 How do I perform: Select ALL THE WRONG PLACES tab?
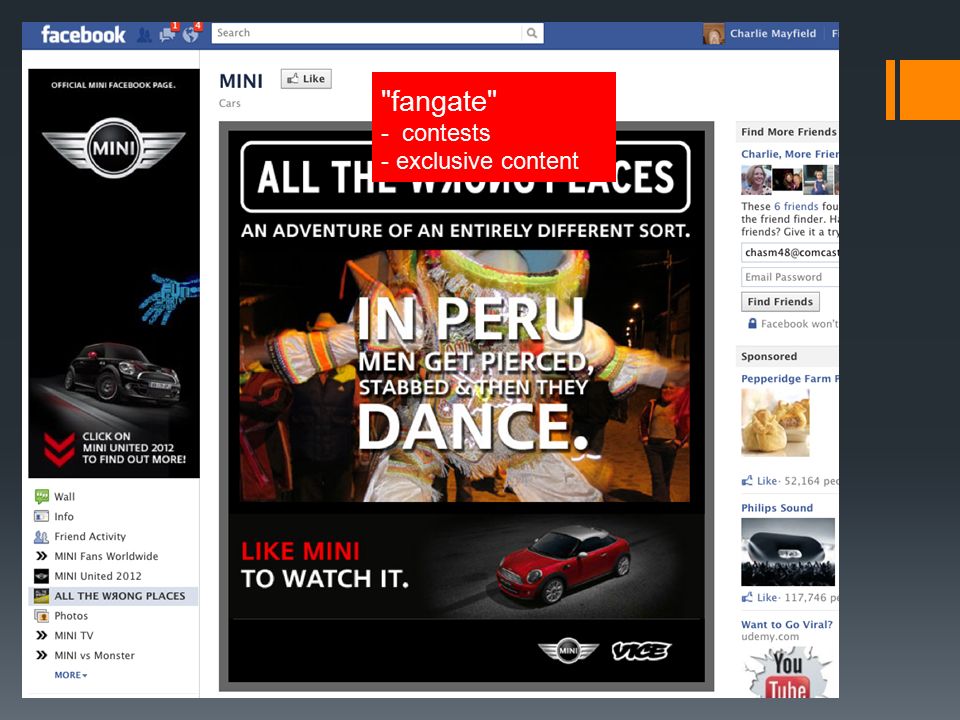pos(119,596)
